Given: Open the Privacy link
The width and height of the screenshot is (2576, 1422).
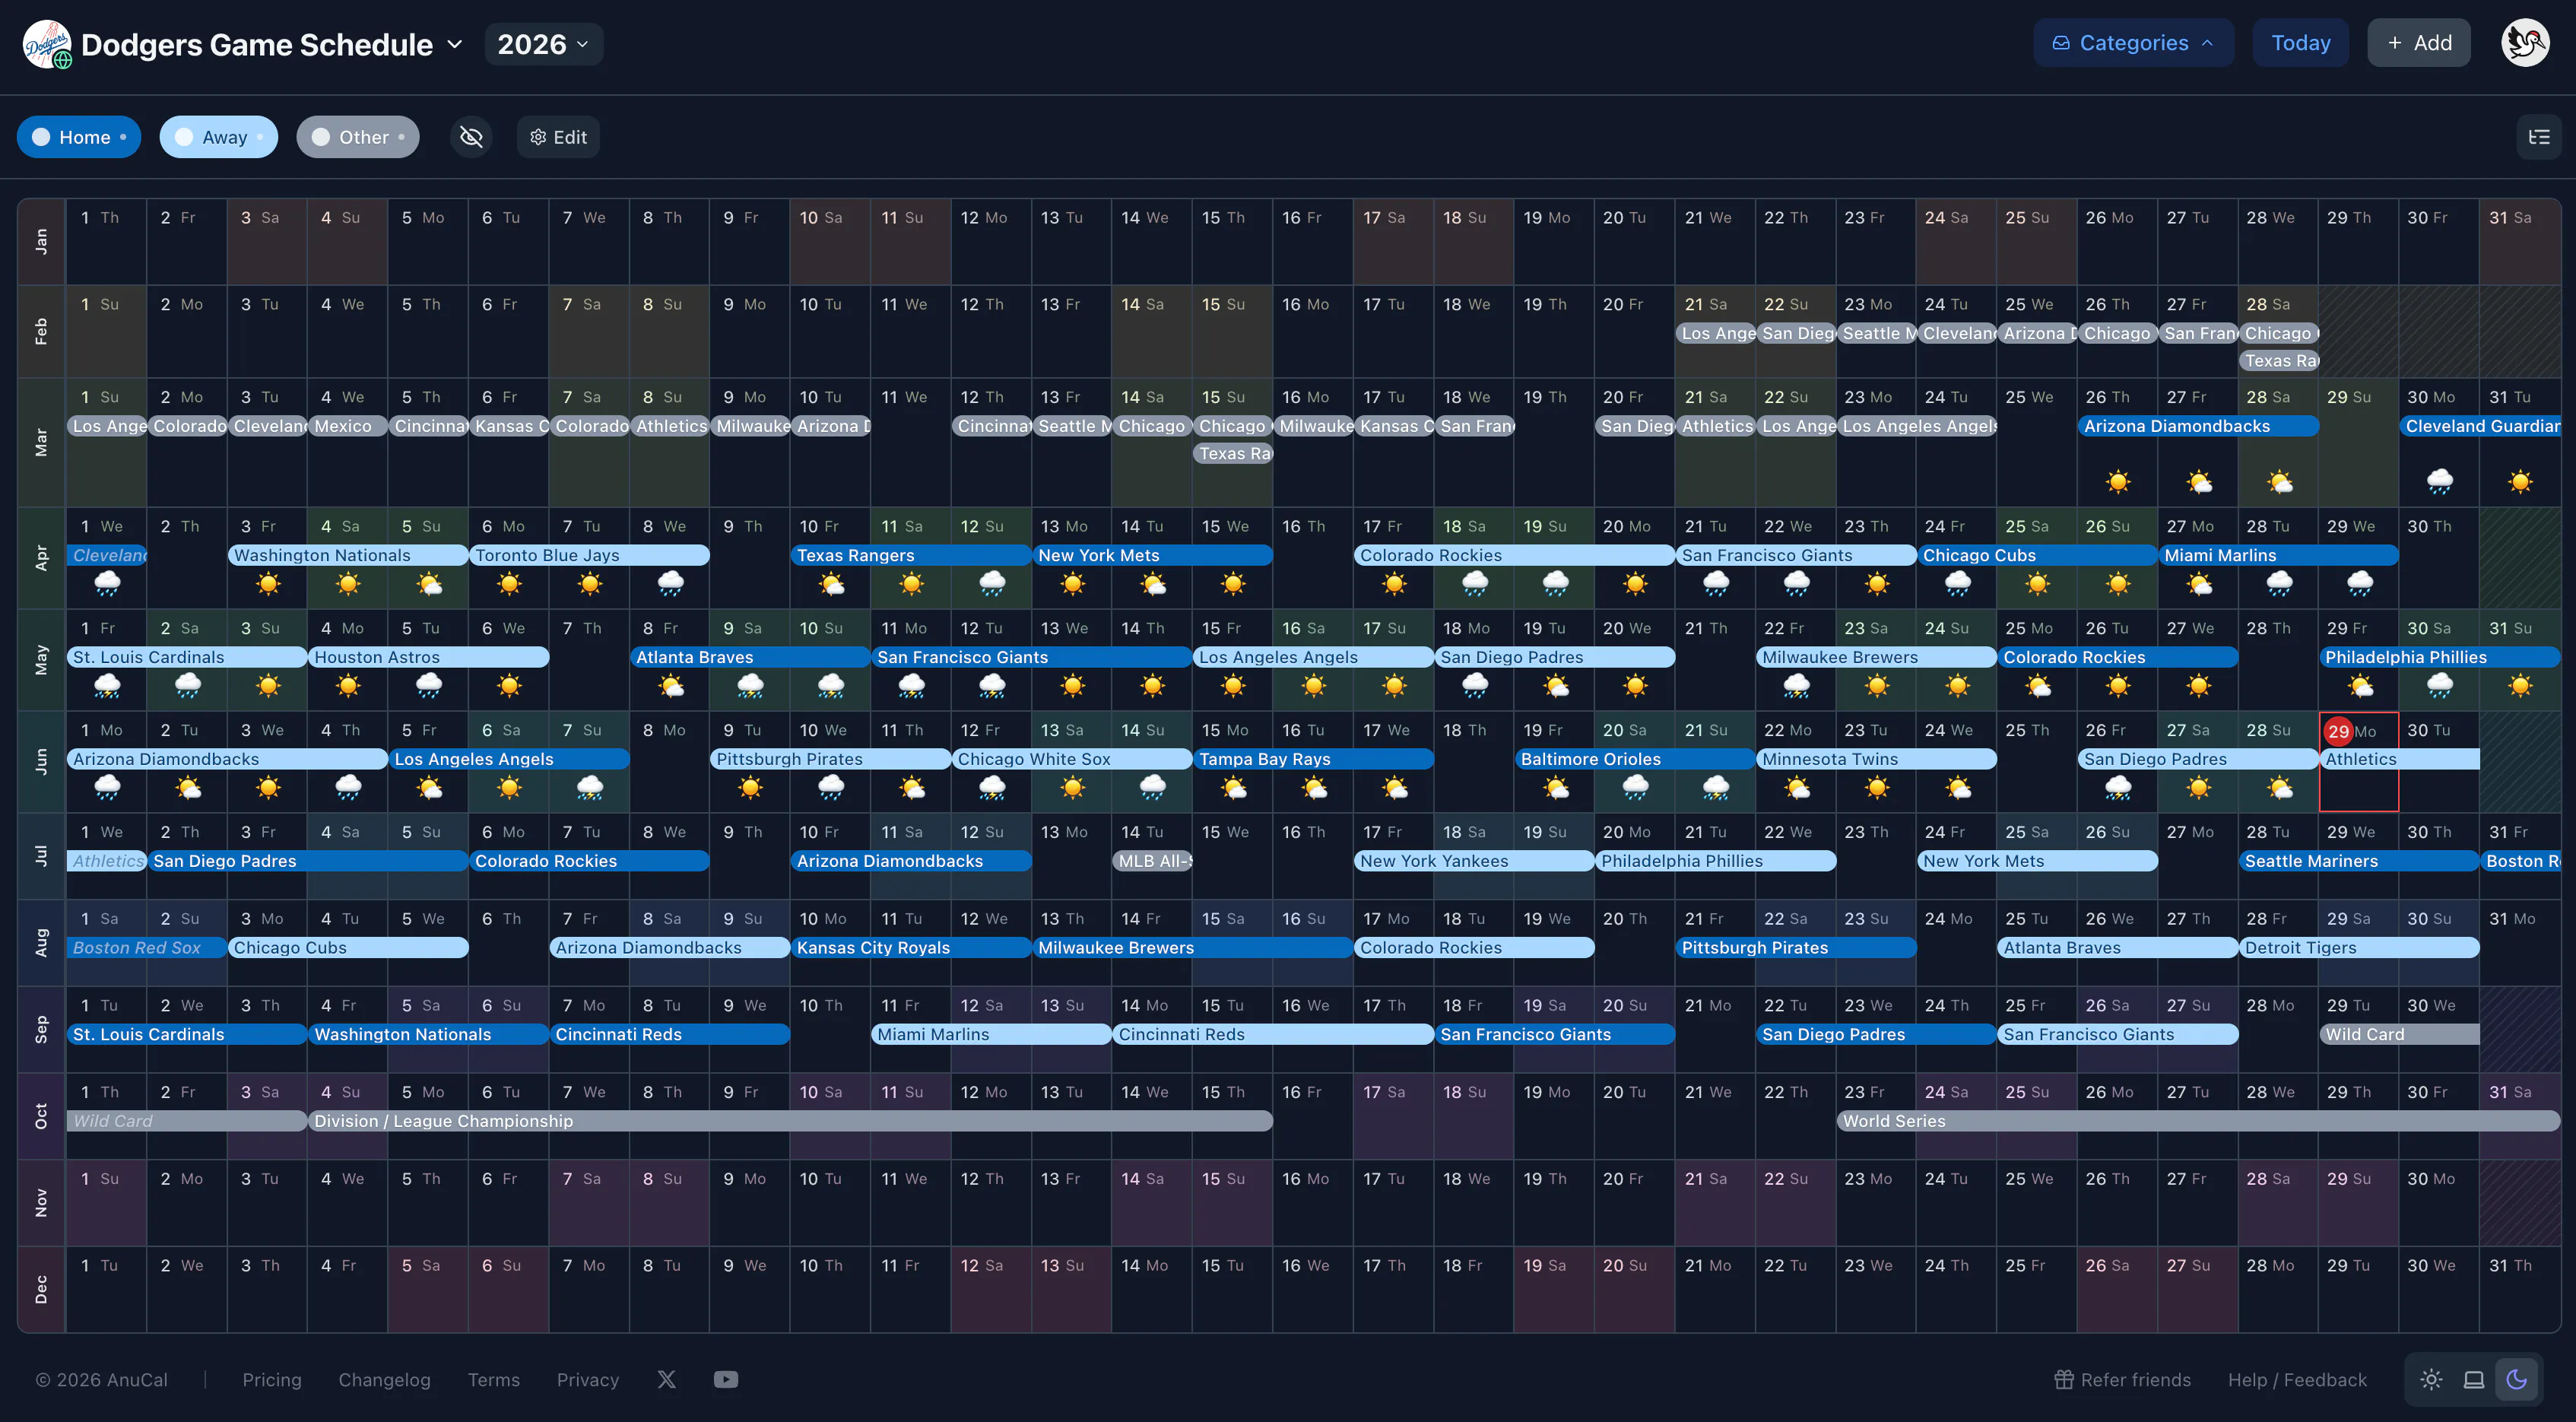Looking at the screenshot, I should (588, 1379).
